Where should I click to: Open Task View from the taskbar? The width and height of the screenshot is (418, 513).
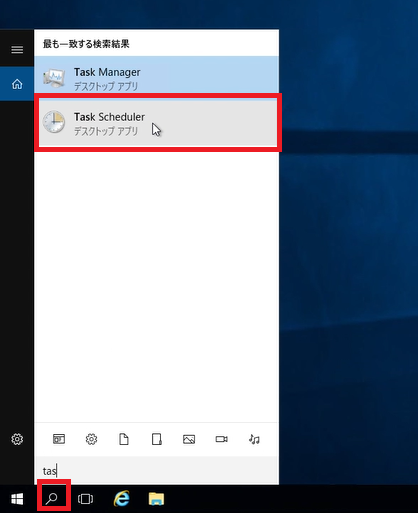(85, 499)
